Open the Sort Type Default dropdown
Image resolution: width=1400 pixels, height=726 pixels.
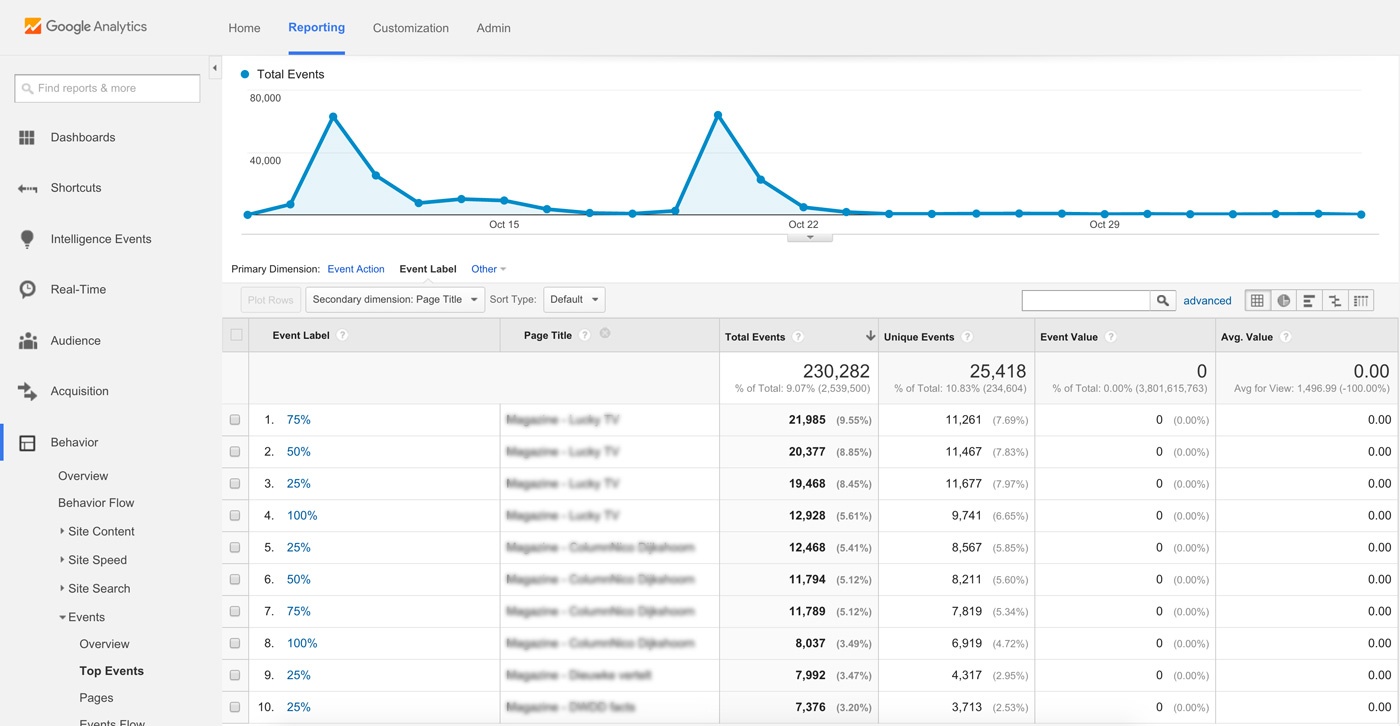point(574,299)
